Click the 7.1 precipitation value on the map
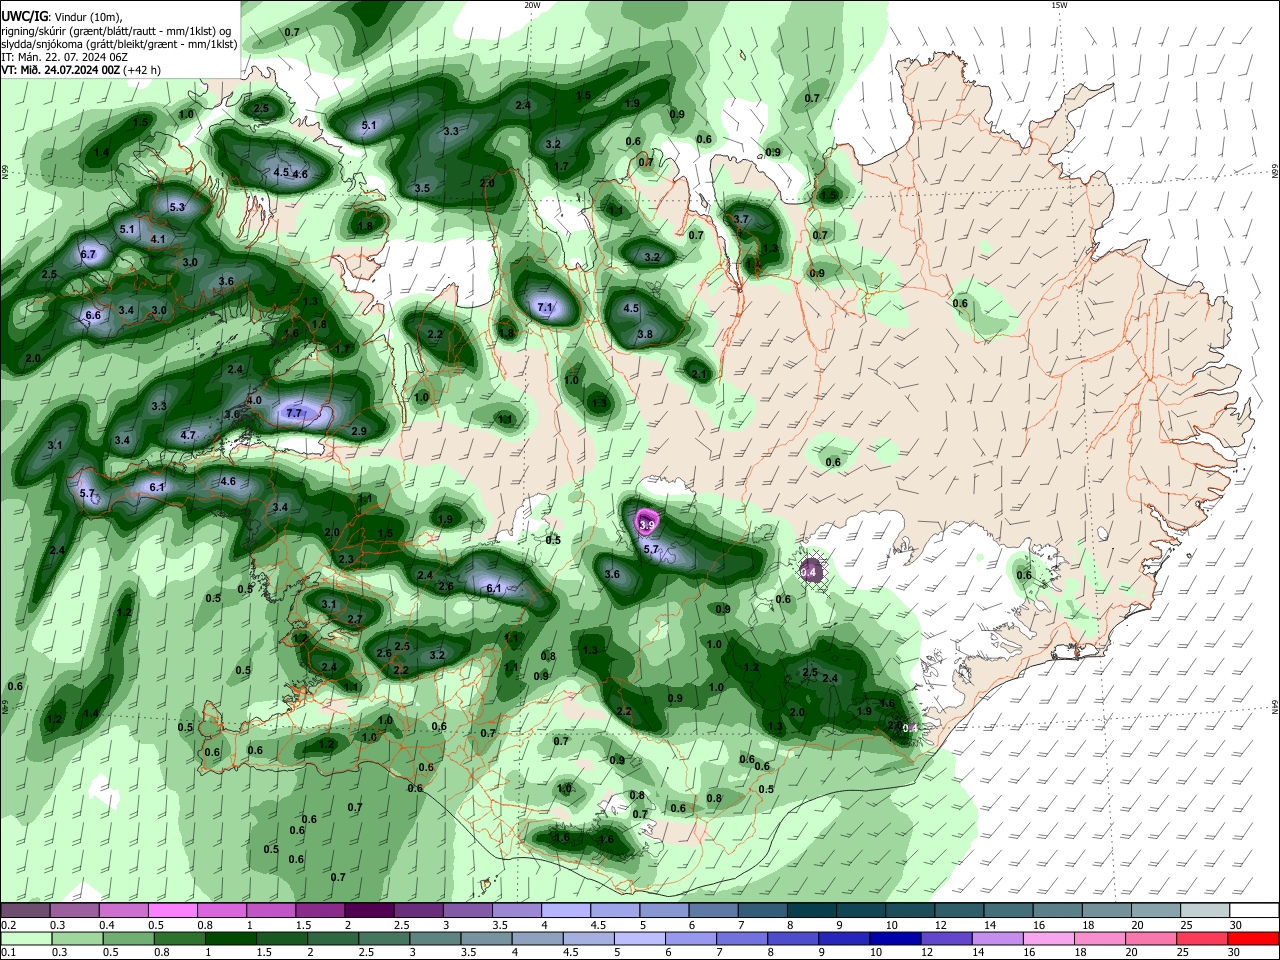The height and width of the screenshot is (960, 1280). pos(545,308)
